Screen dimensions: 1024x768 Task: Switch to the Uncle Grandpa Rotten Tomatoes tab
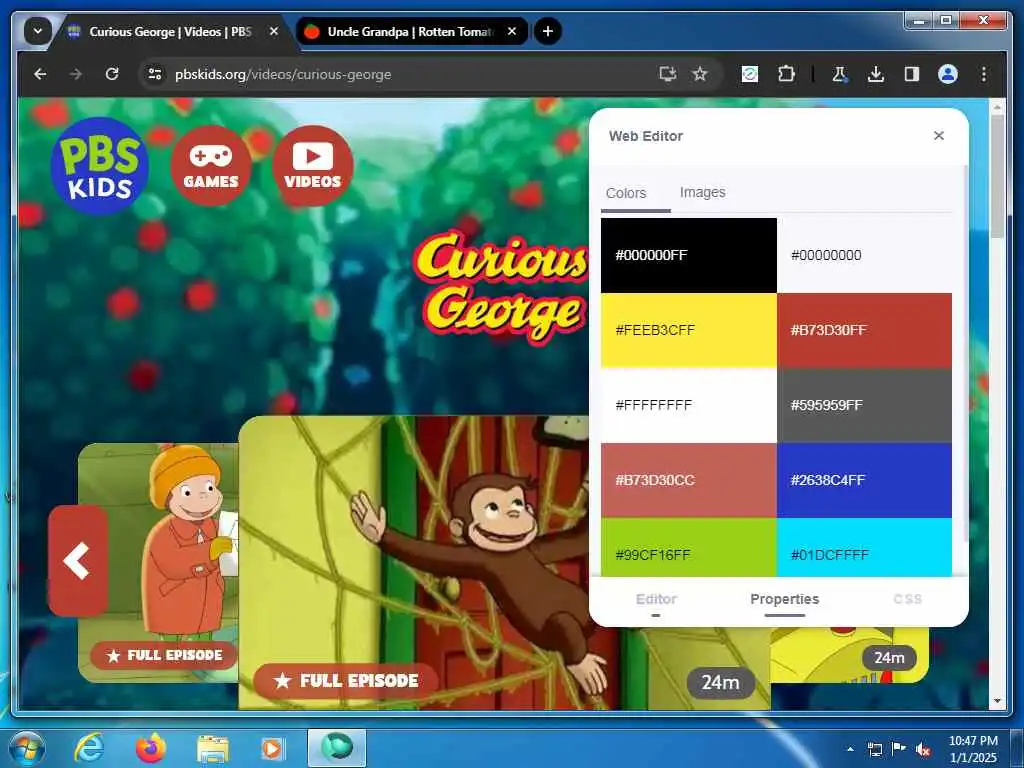point(408,31)
